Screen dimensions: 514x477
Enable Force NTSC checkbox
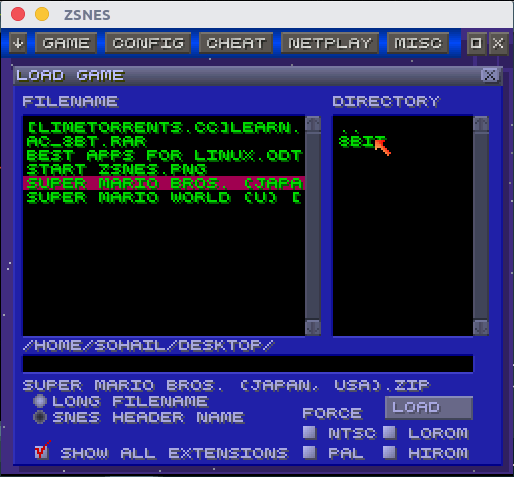(x=310, y=433)
